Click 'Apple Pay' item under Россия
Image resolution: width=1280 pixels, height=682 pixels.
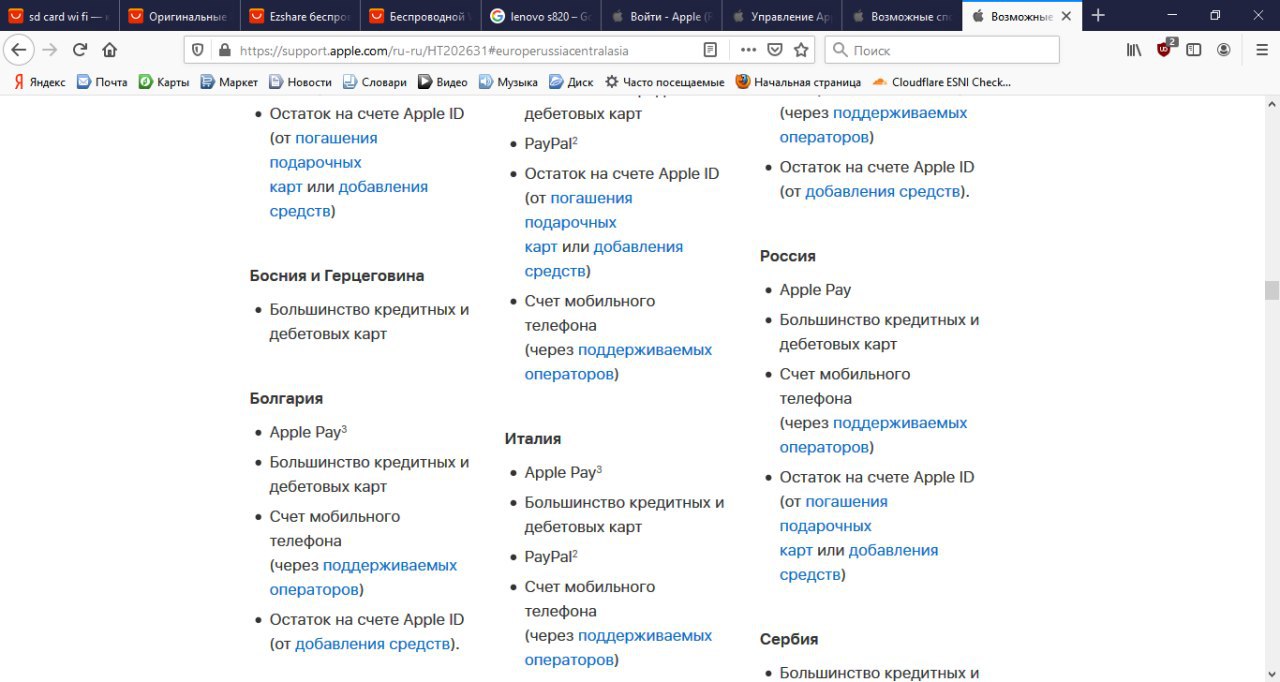pos(815,290)
